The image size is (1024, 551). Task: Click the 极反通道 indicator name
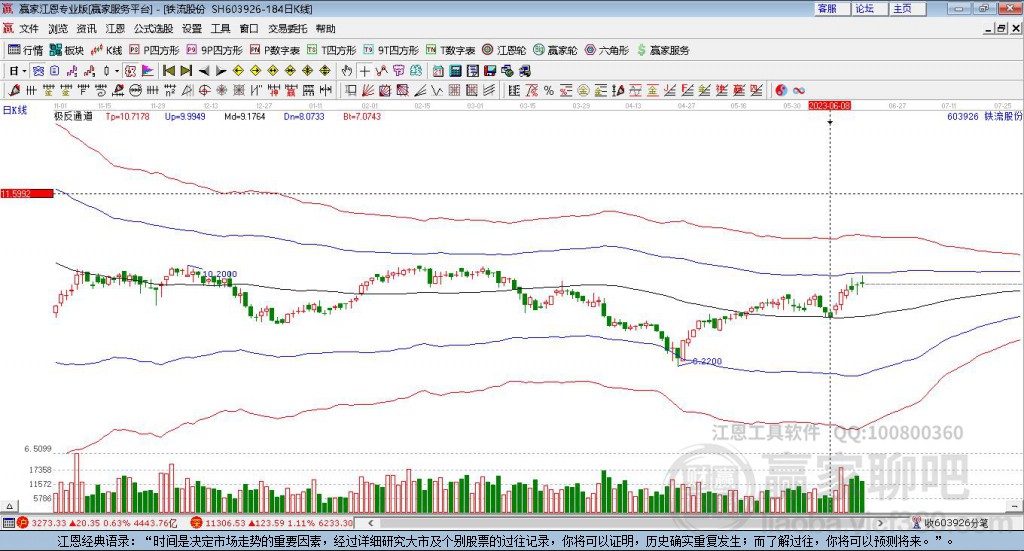pyautogui.click(x=73, y=116)
